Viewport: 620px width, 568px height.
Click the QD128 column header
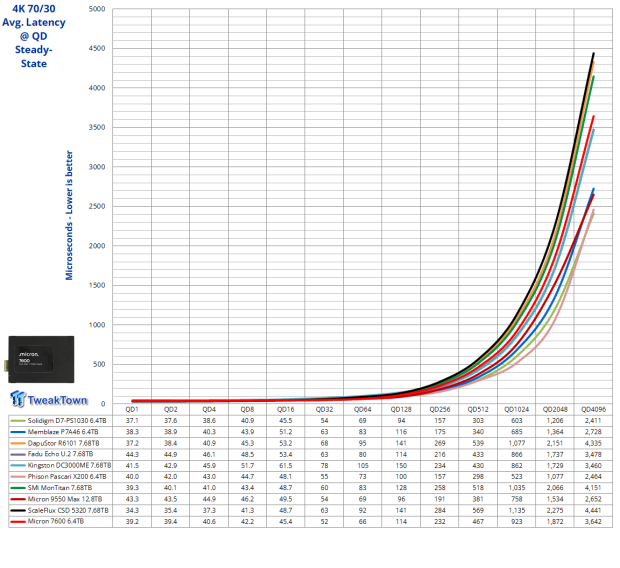click(401, 409)
